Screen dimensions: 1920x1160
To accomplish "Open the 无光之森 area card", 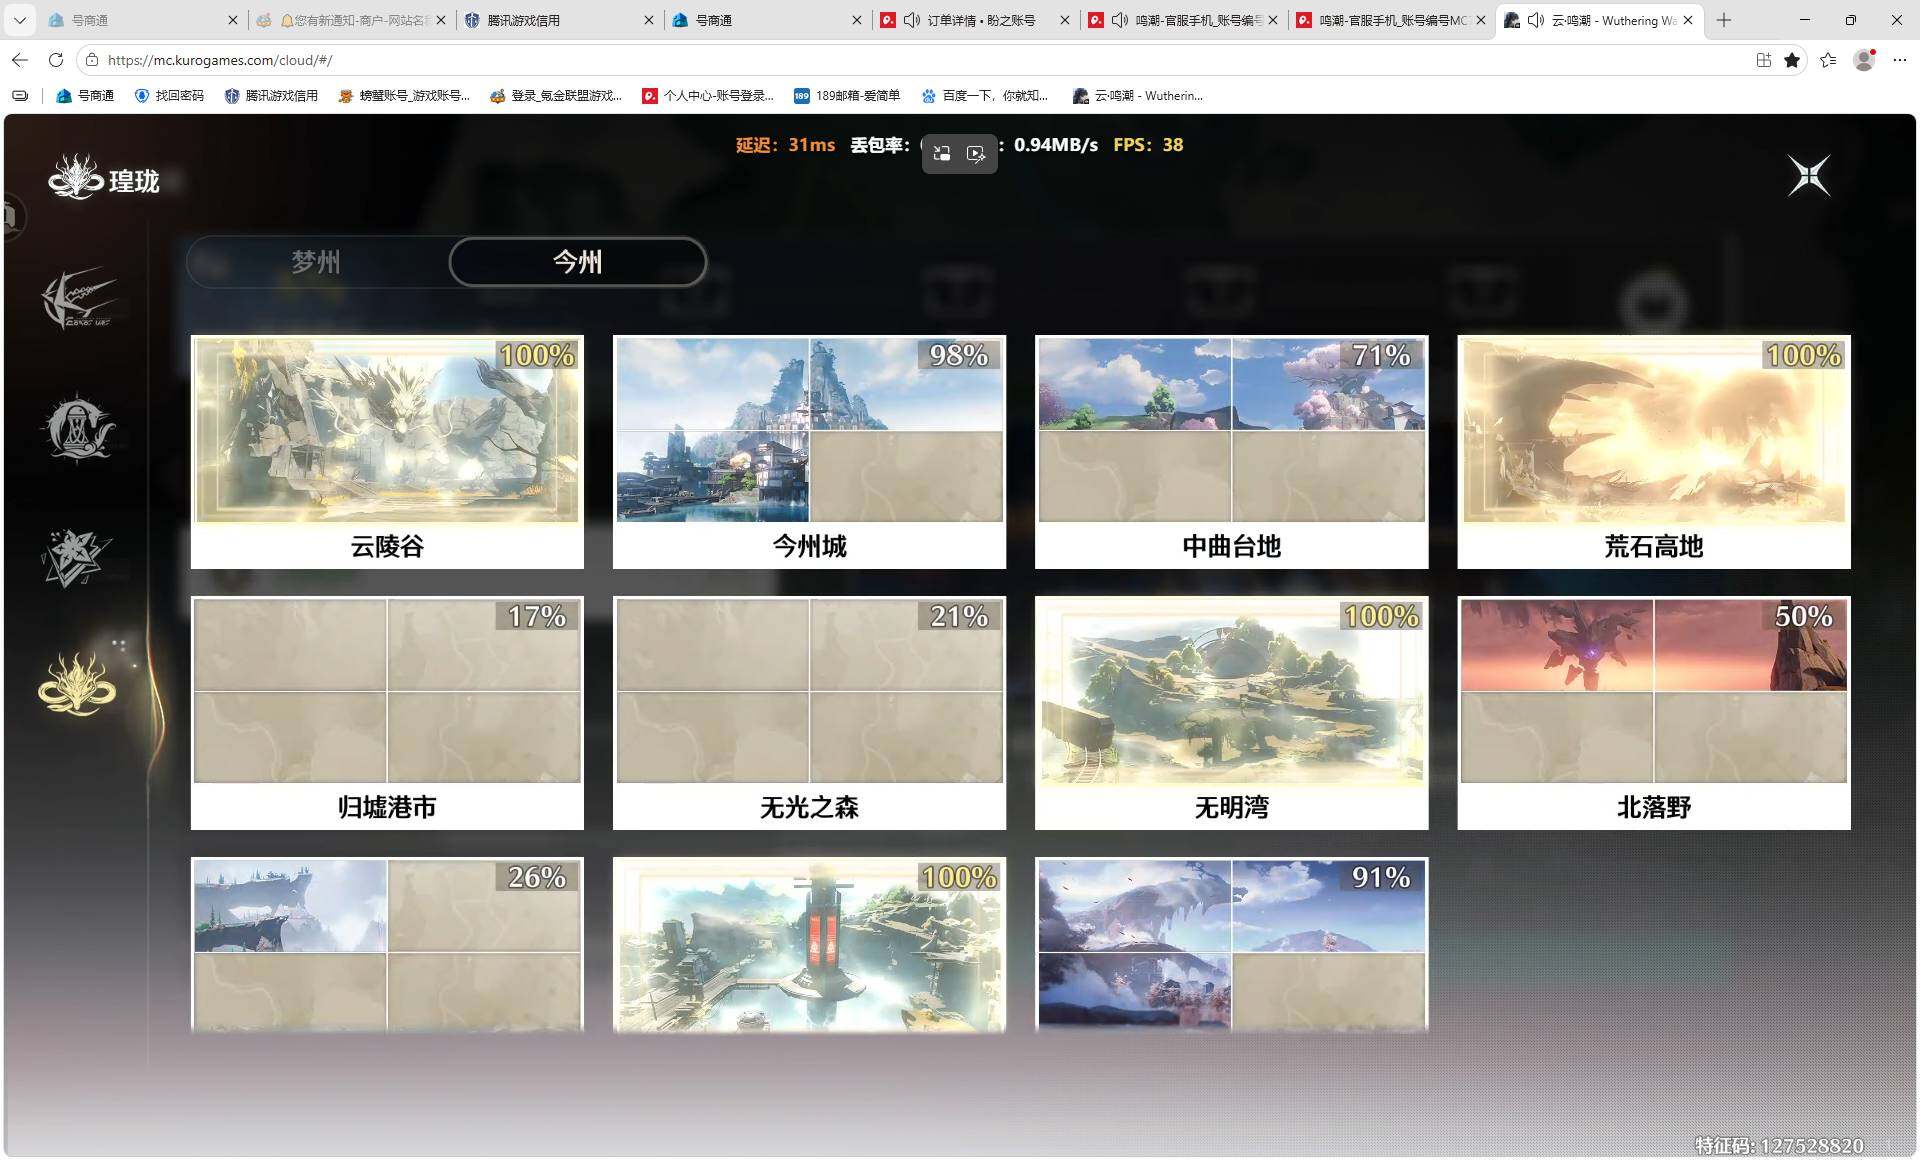I will tap(809, 713).
